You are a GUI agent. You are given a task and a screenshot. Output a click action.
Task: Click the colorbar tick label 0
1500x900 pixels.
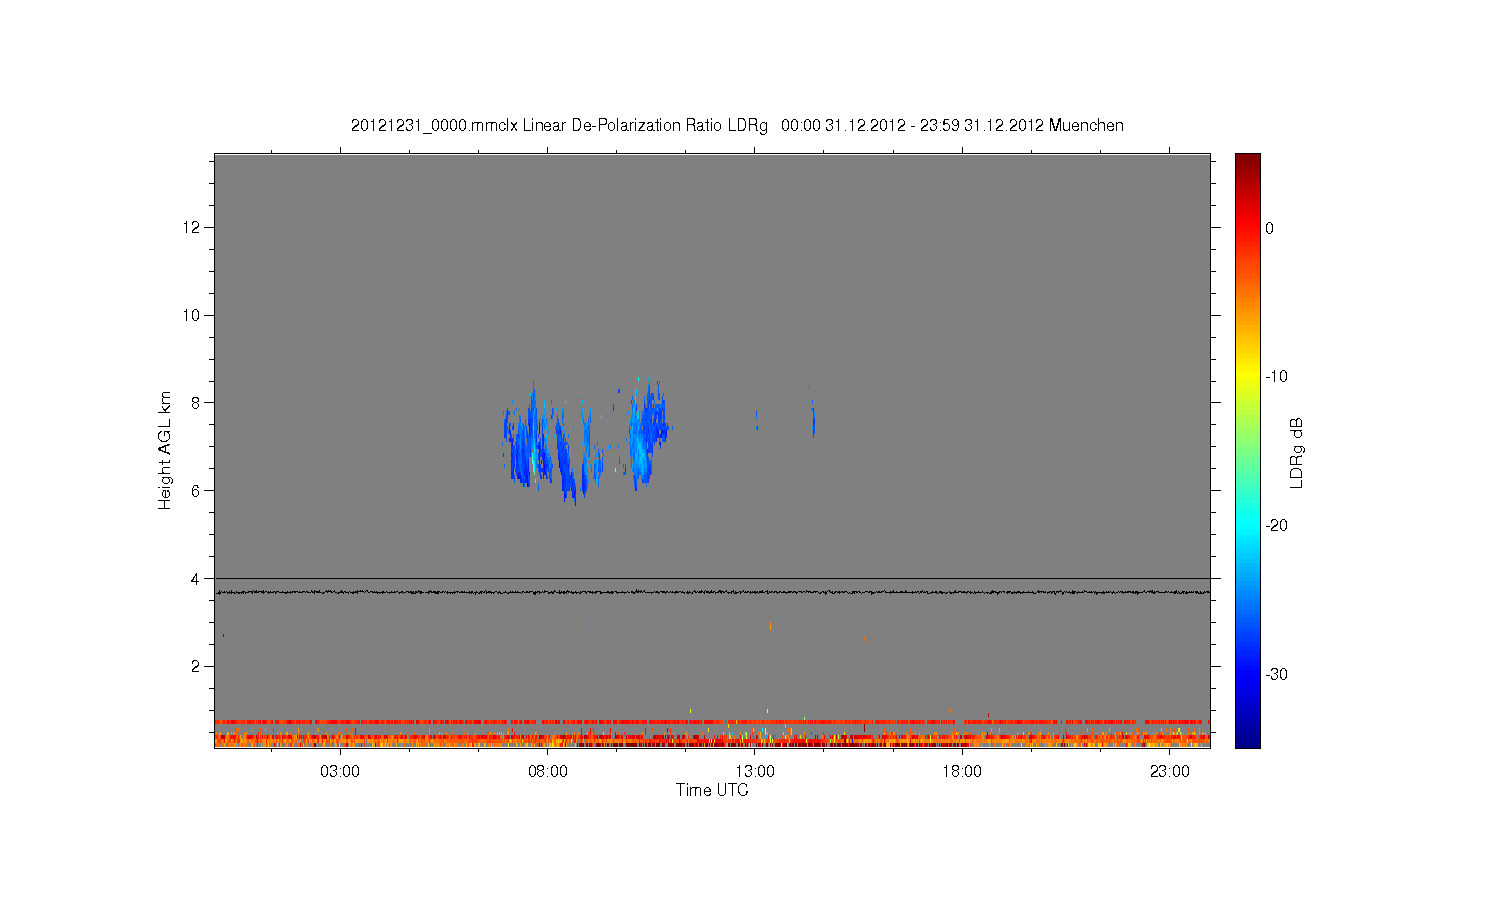click(x=1269, y=228)
